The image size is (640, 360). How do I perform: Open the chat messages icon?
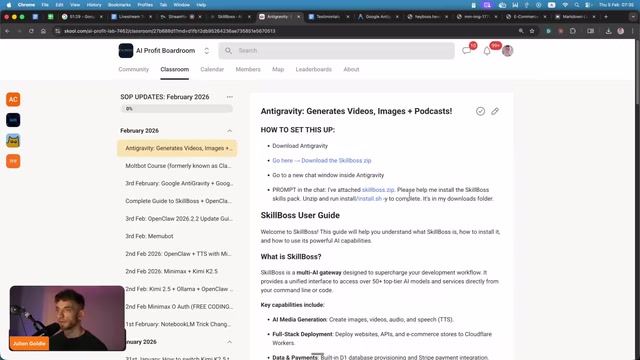point(467,51)
